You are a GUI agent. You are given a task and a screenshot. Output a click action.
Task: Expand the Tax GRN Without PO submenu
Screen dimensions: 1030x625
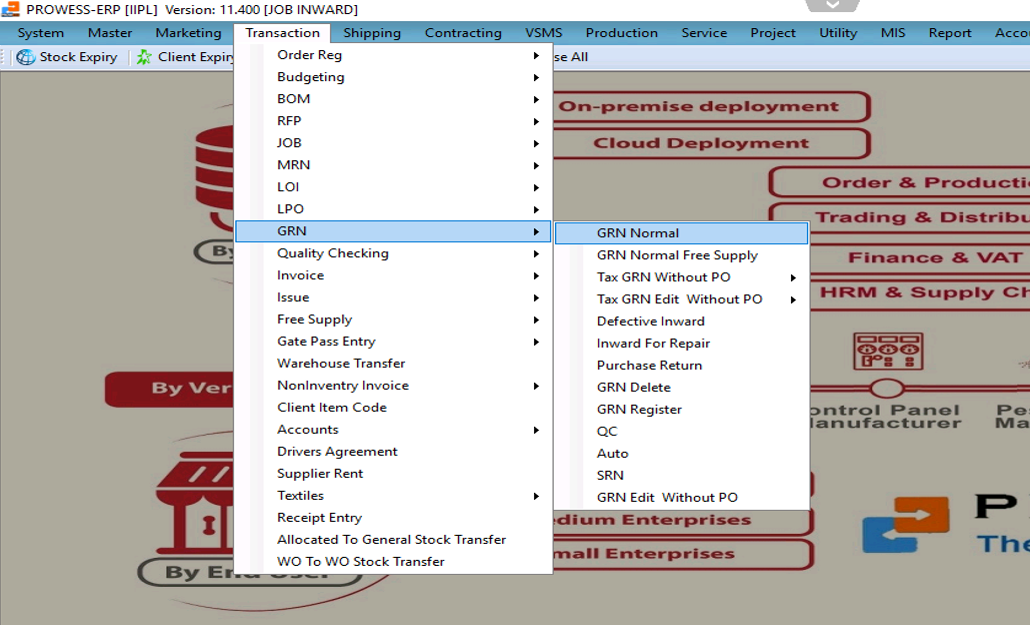tap(663, 277)
